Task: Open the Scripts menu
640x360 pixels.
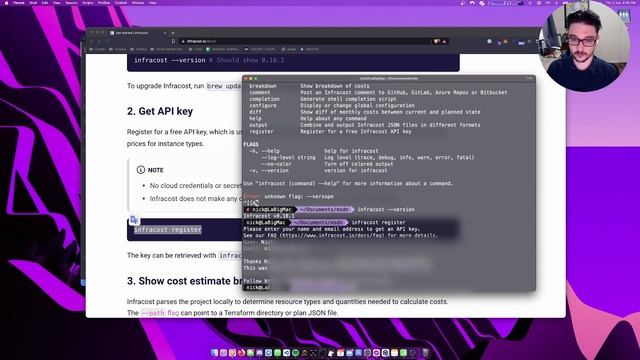Action: point(88,2)
